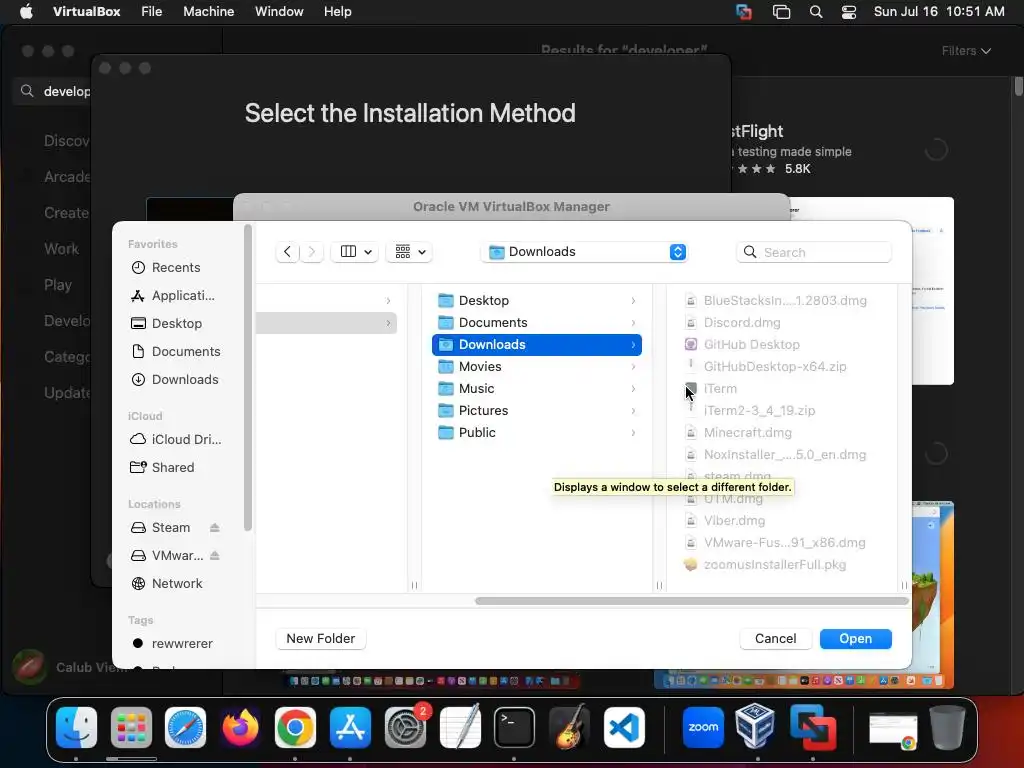Open Finder from the Dock
This screenshot has height=768, width=1024.
[76, 727]
